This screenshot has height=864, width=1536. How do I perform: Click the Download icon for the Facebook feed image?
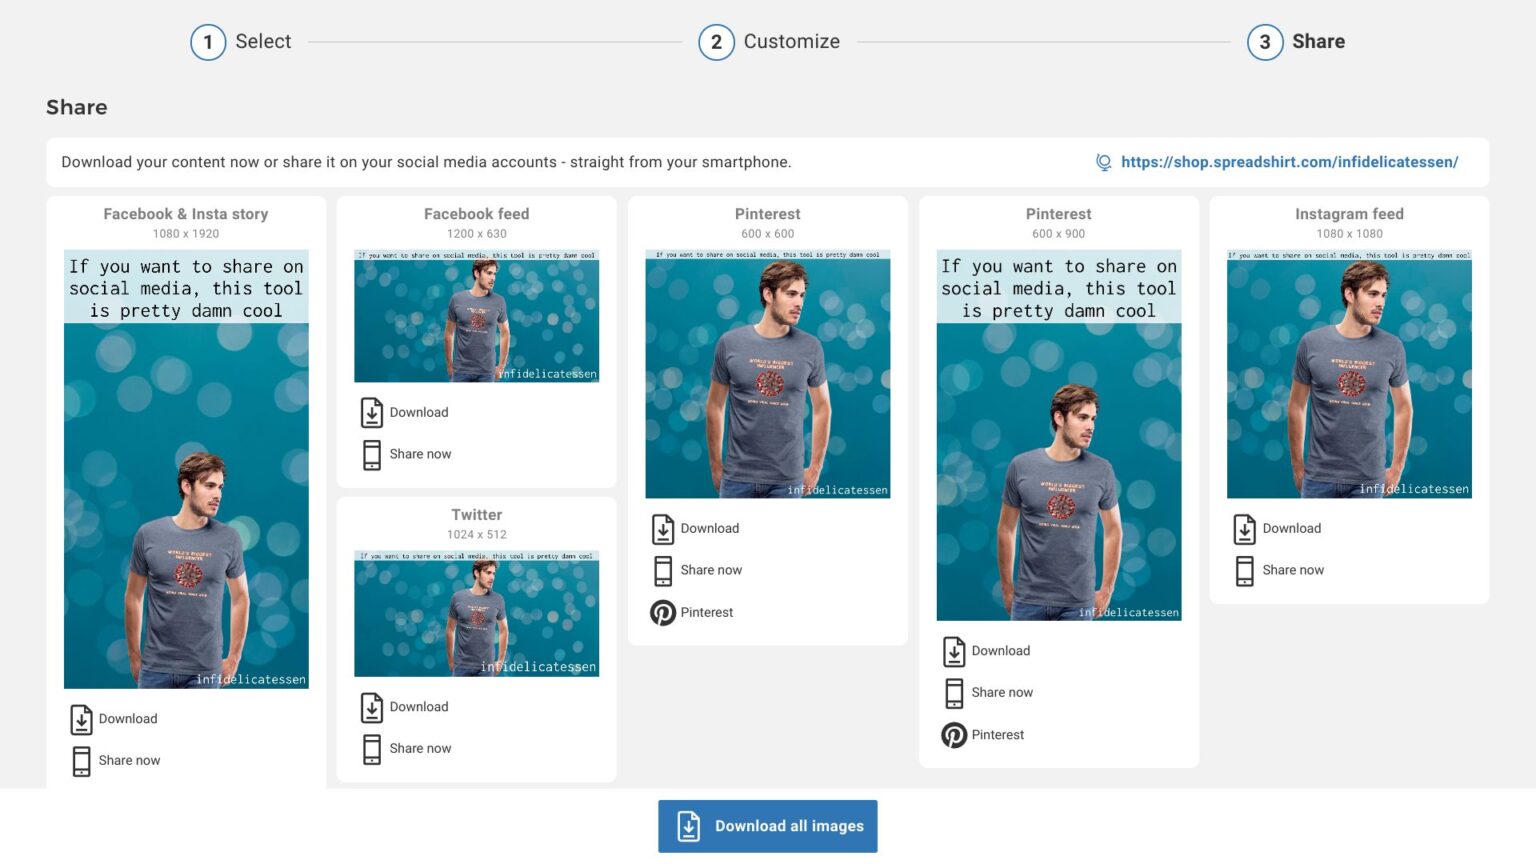pyautogui.click(x=372, y=412)
